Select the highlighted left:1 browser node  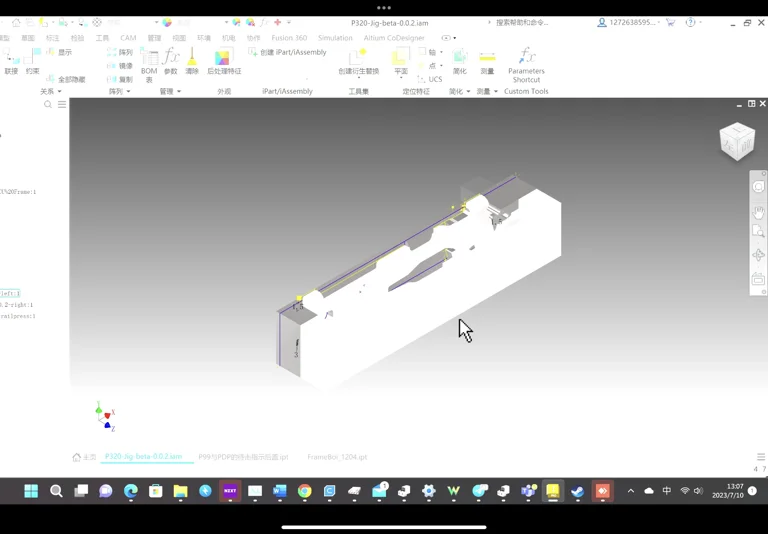(x=10, y=293)
